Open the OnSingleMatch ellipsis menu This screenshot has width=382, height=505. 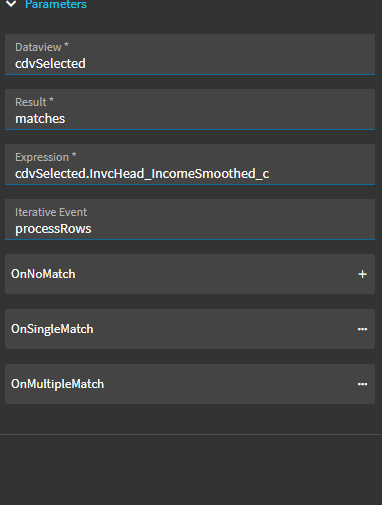coord(362,329)
